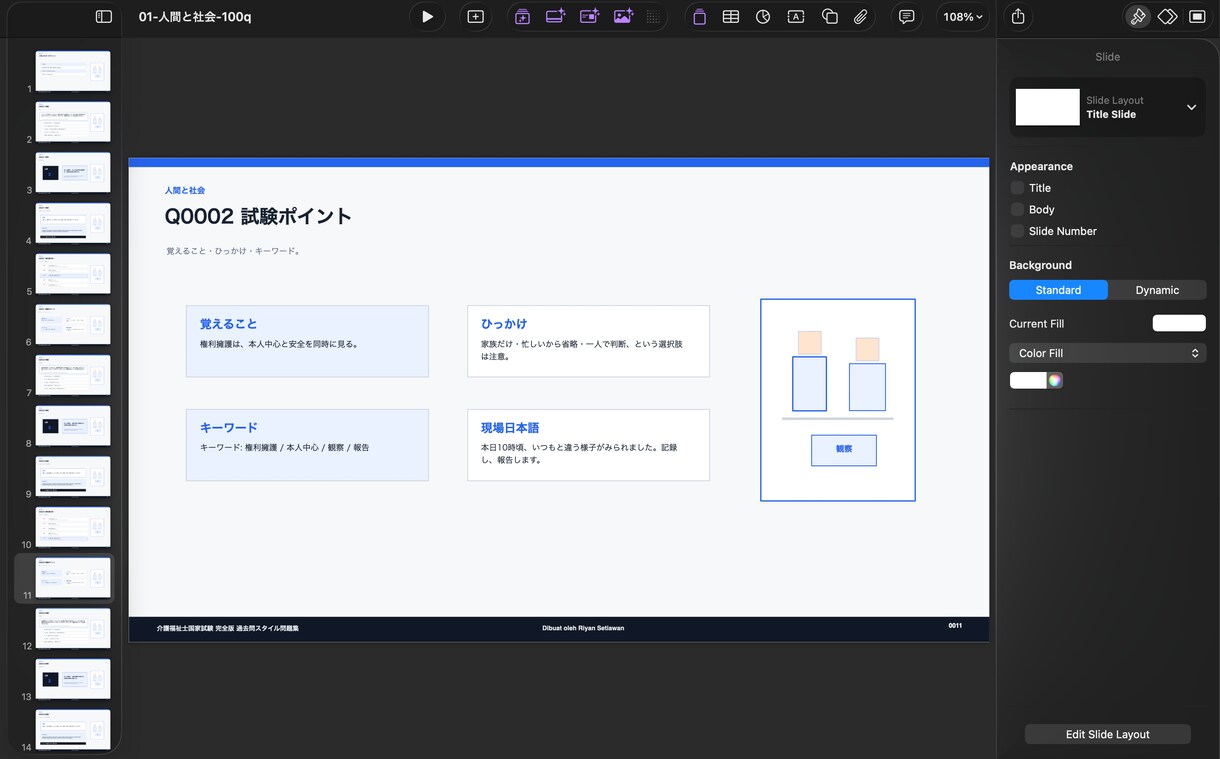Open the color wheel picker

coord(1054,380)
